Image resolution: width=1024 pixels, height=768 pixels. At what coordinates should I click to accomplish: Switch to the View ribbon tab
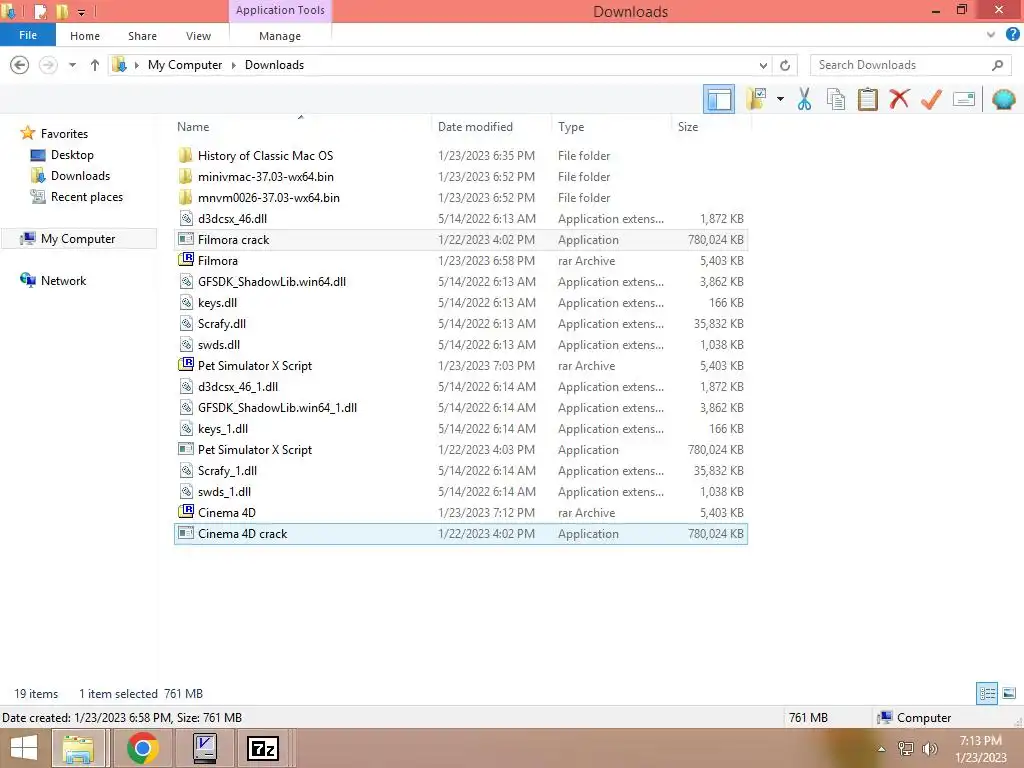click(x=199, y=36)
